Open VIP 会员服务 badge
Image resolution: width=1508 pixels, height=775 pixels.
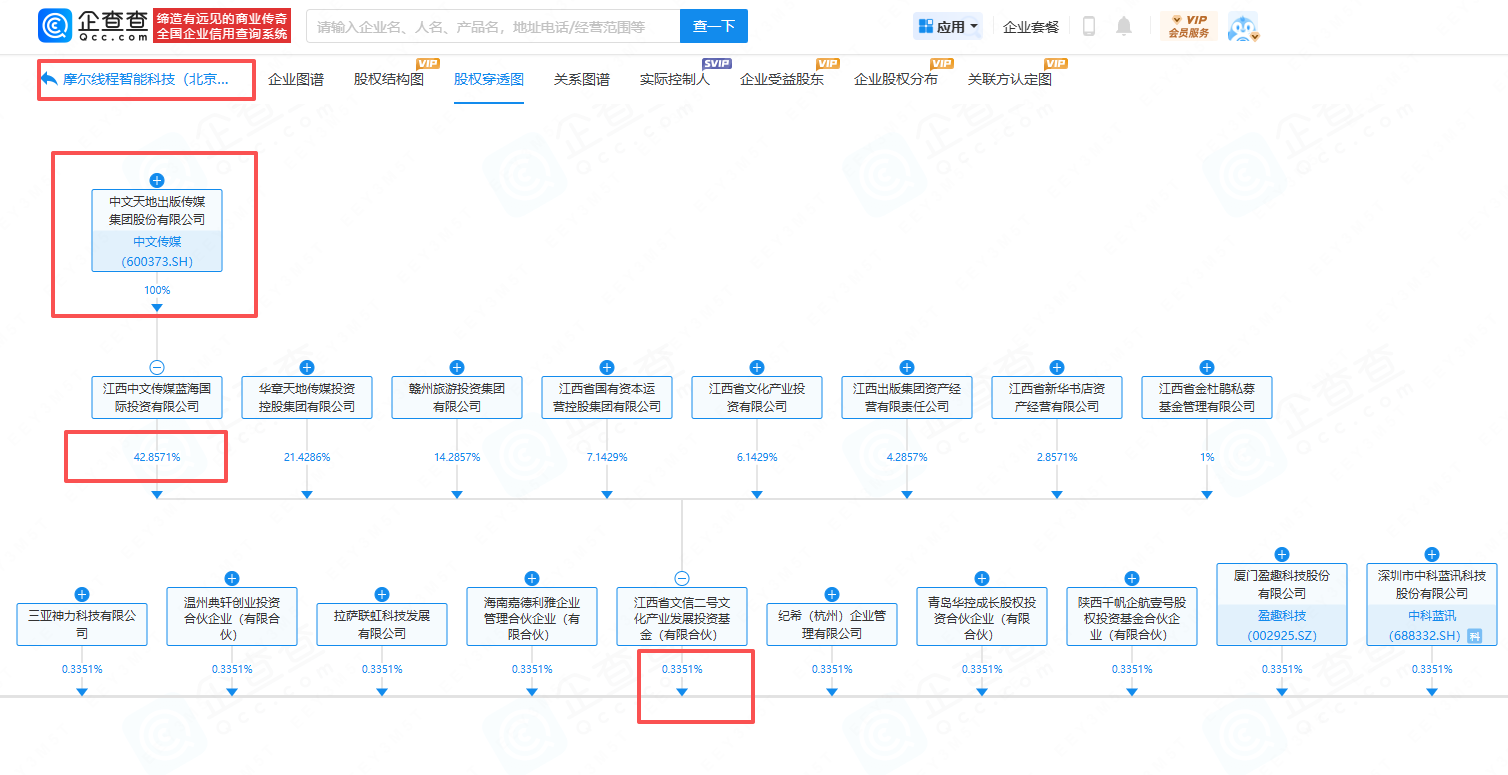[x=1189, y=26]
